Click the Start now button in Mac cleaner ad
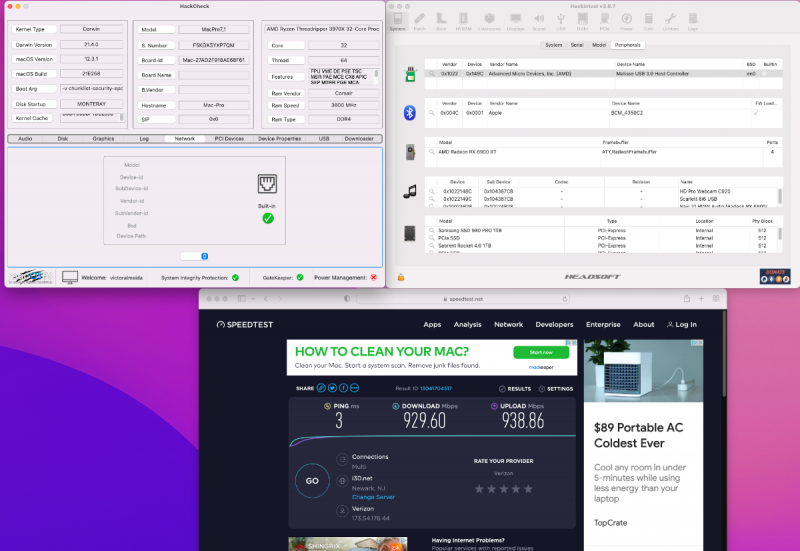 pos(541,353)
